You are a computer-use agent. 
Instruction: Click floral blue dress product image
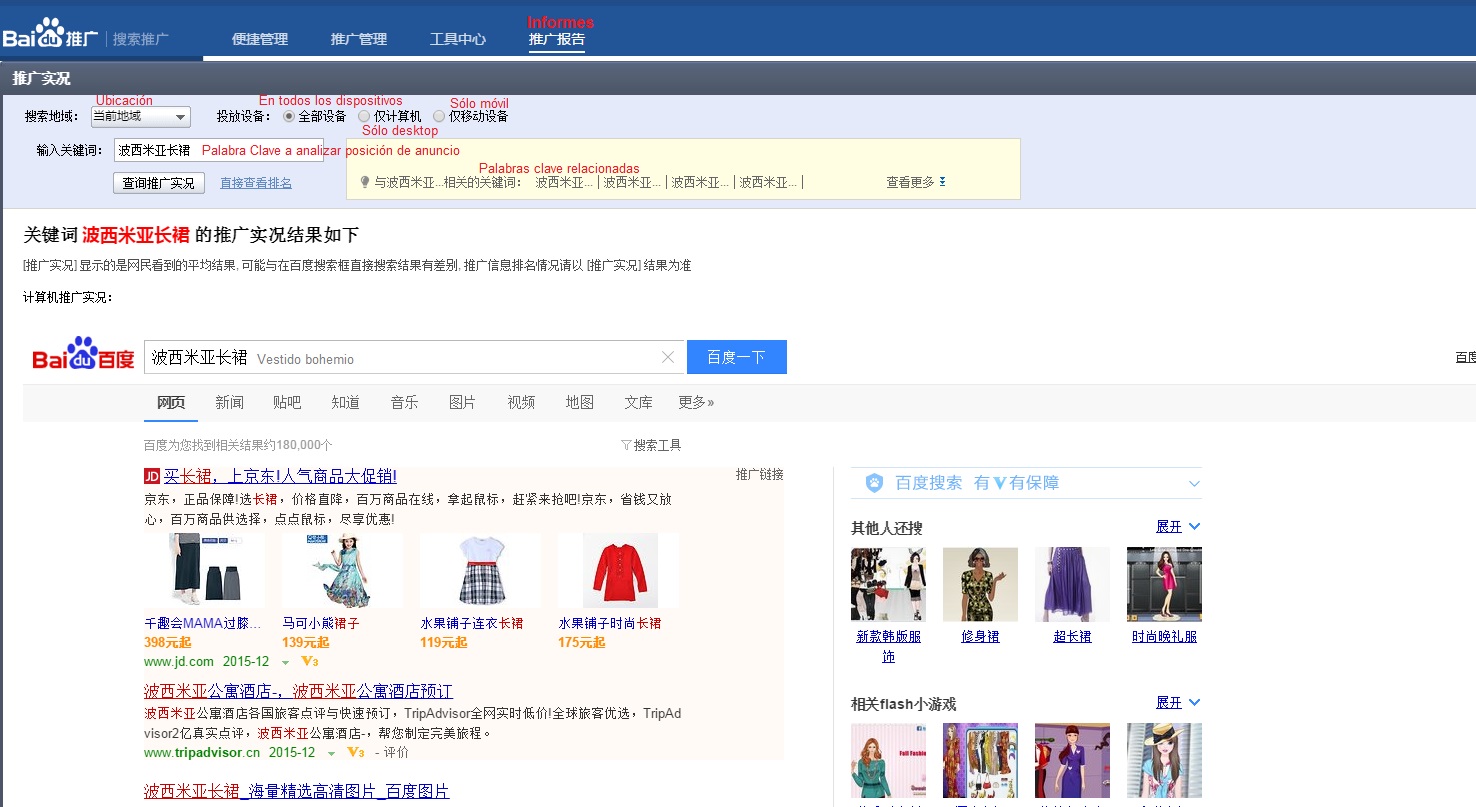pyautogui.click(x=342, y=571)
